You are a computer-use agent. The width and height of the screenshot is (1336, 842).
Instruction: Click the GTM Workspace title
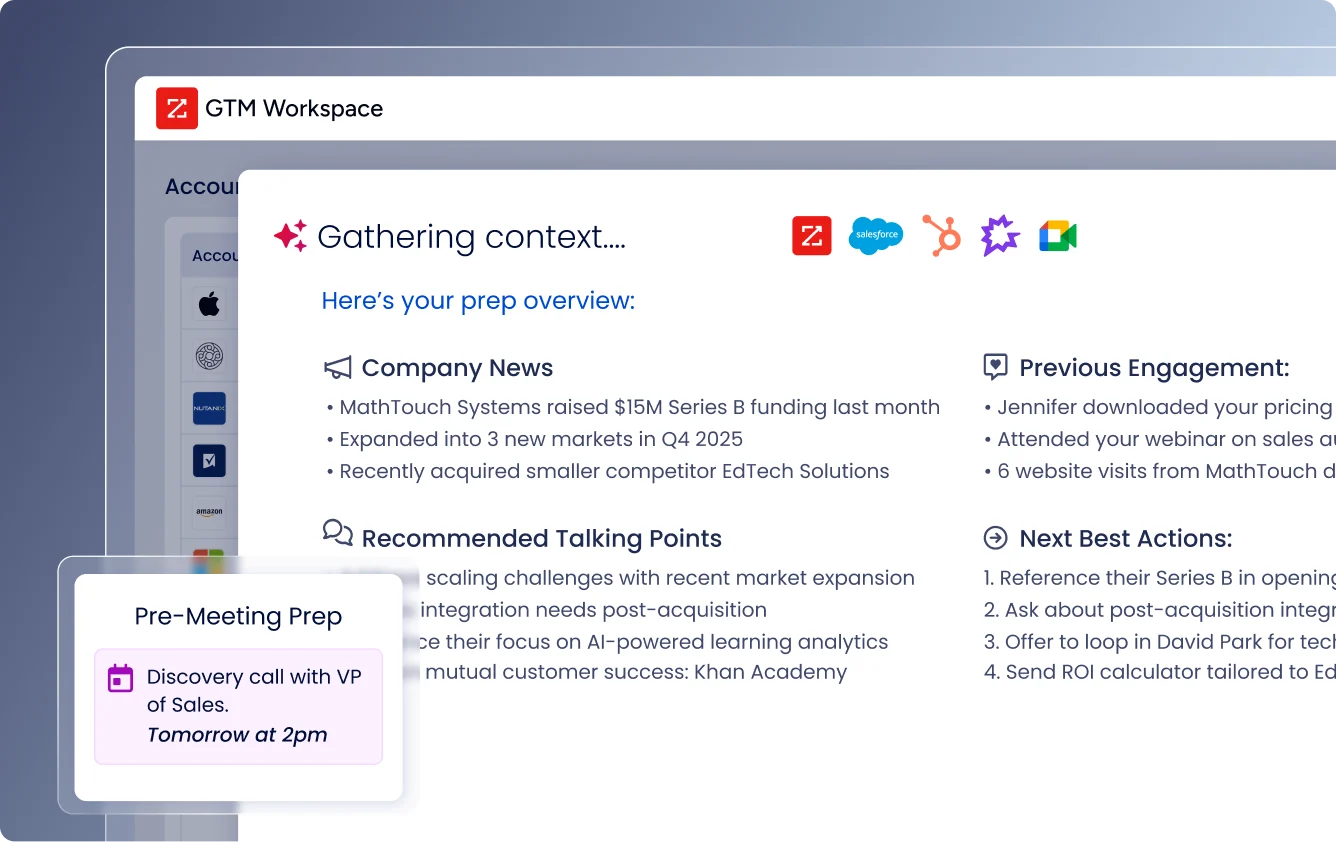(x=294, y=109)
